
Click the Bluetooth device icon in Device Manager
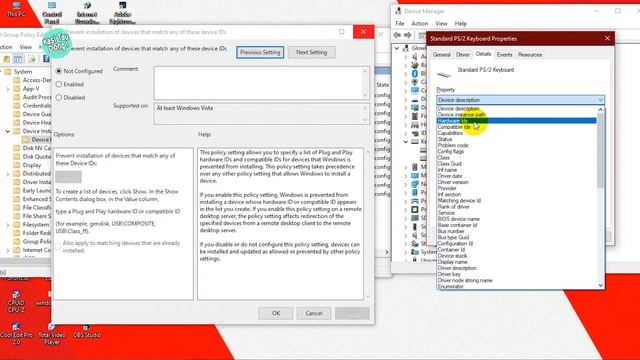(415, 73)
